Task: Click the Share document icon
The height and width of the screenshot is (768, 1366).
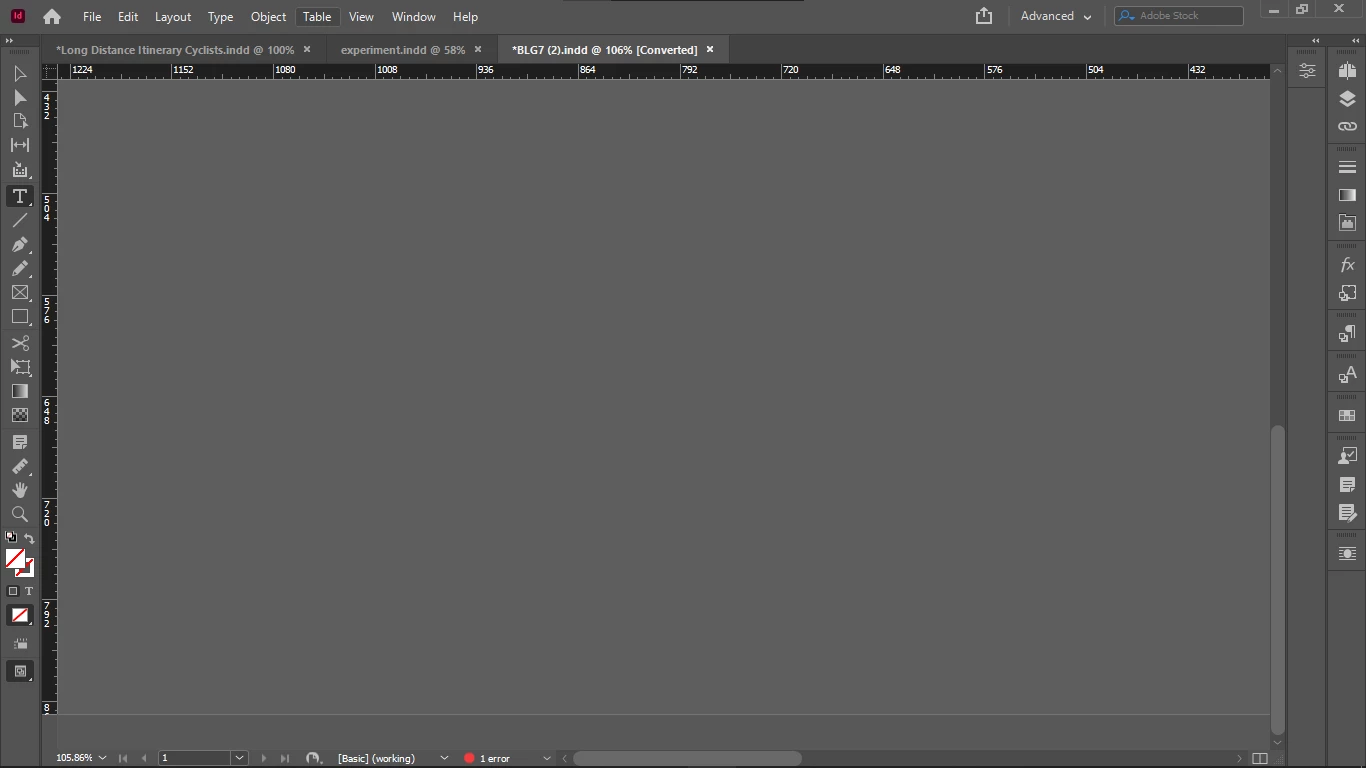Action: click(x=984, y=16)
